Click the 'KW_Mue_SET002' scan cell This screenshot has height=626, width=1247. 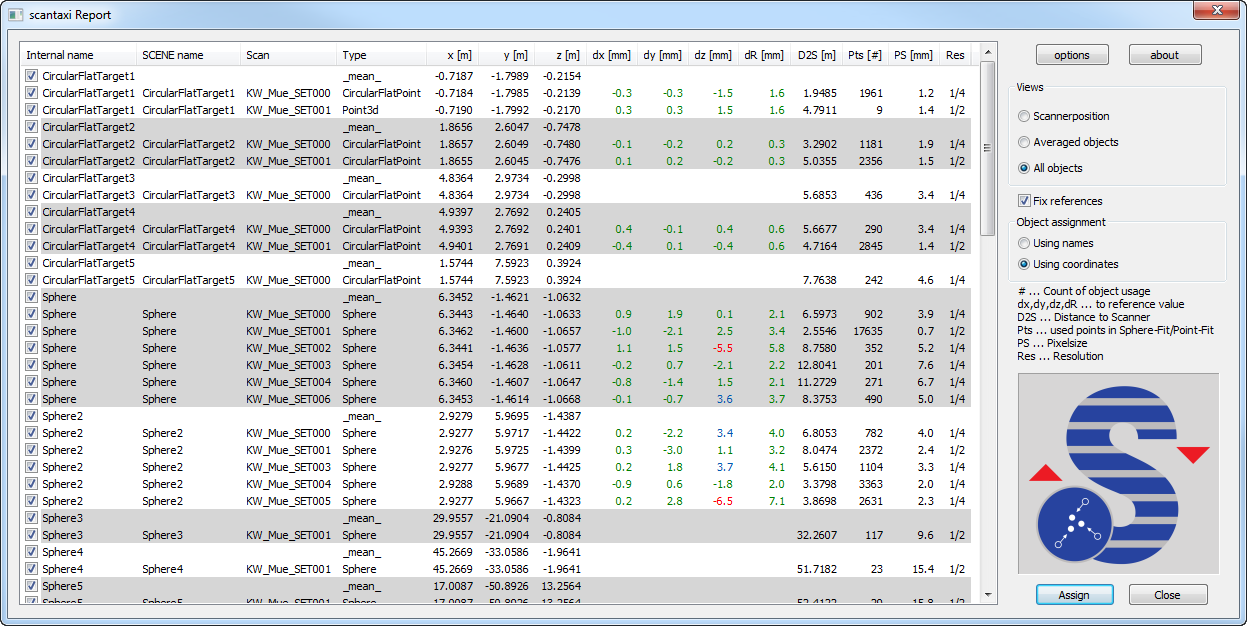click(288, 348)
